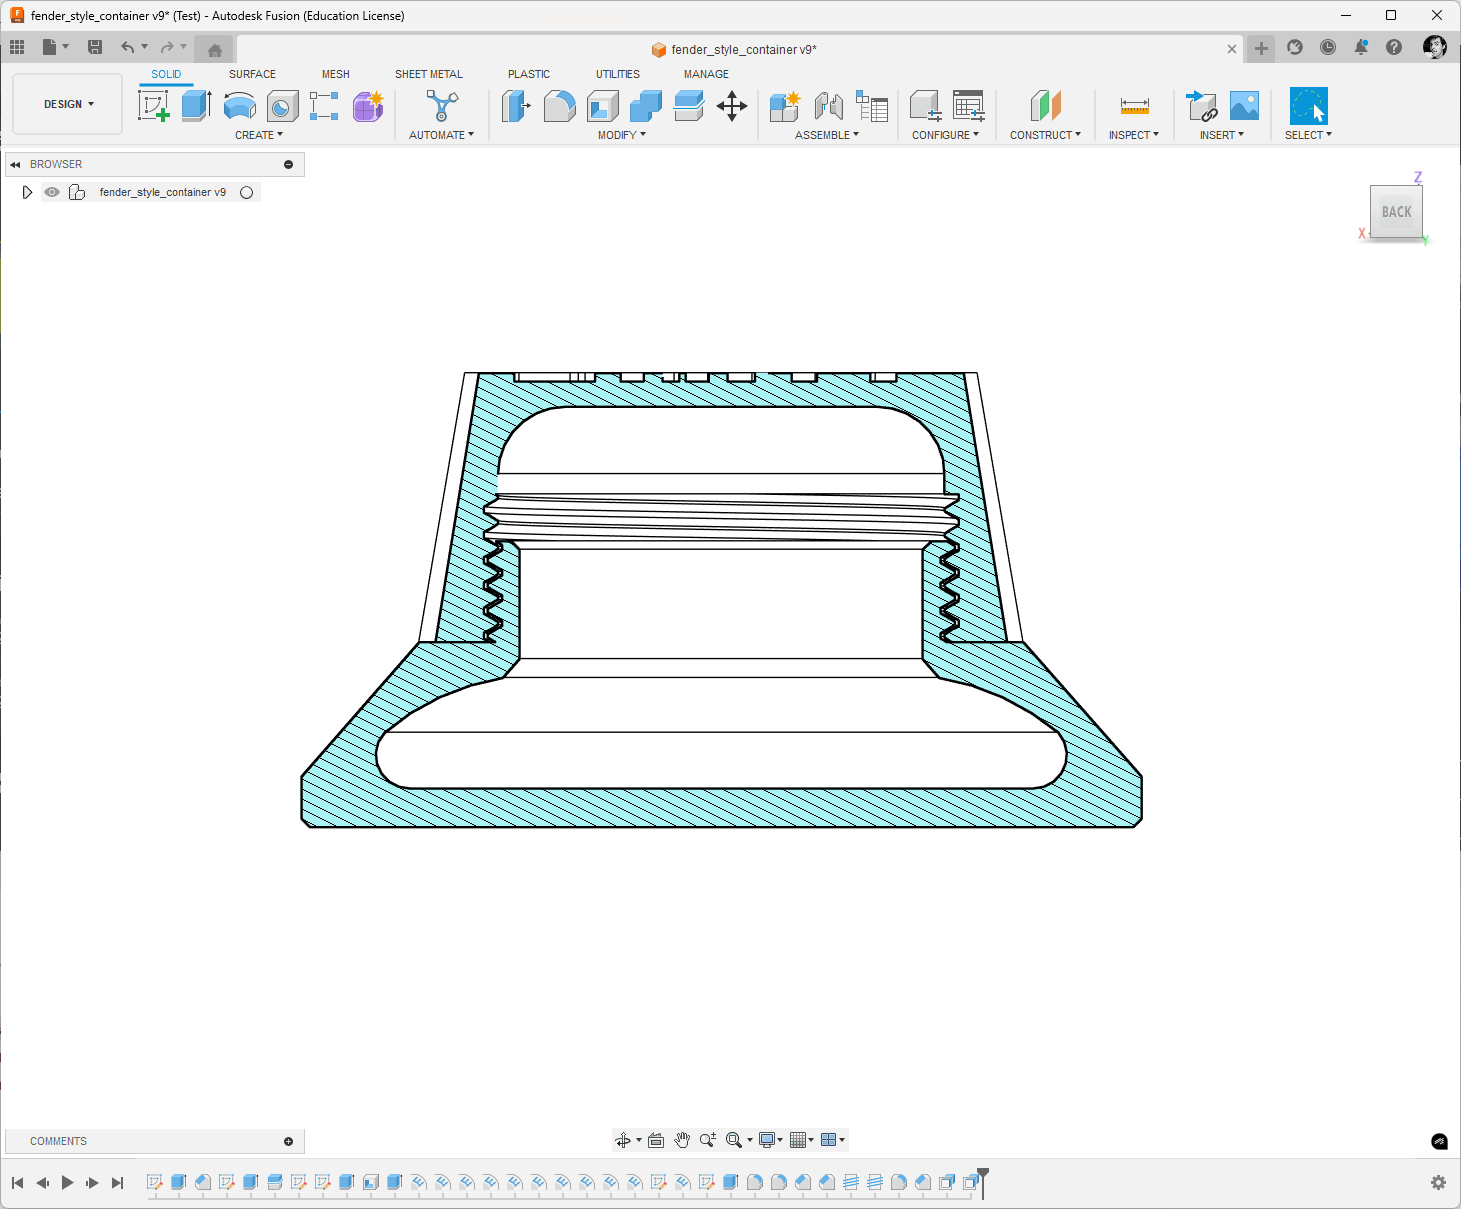The width and height of the screenshot is (1461, 1209).
Task: Select the Pan hand navigation tool
Action: tap(682, 1140)
